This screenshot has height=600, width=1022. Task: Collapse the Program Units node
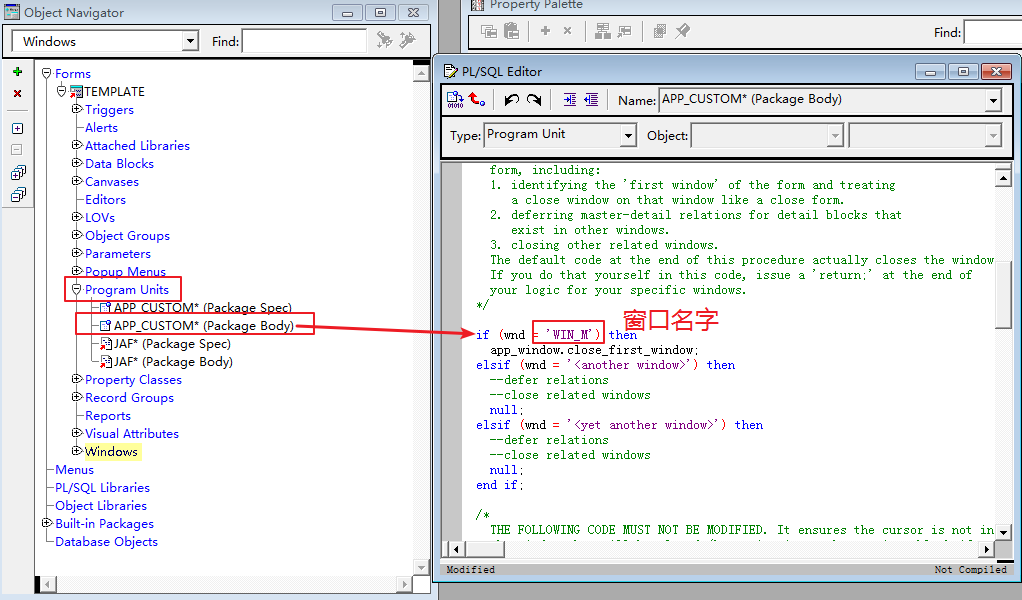pos(76,289)
